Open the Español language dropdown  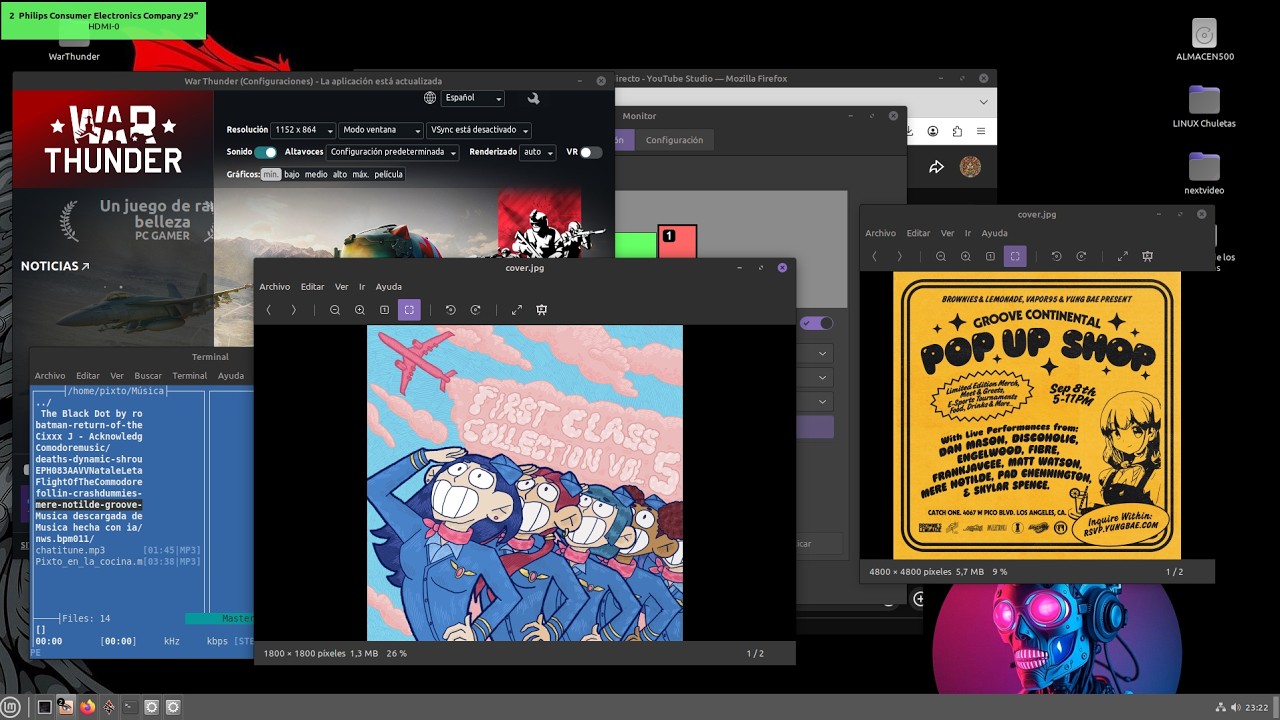pyautogui.click(x=473, y=98)
